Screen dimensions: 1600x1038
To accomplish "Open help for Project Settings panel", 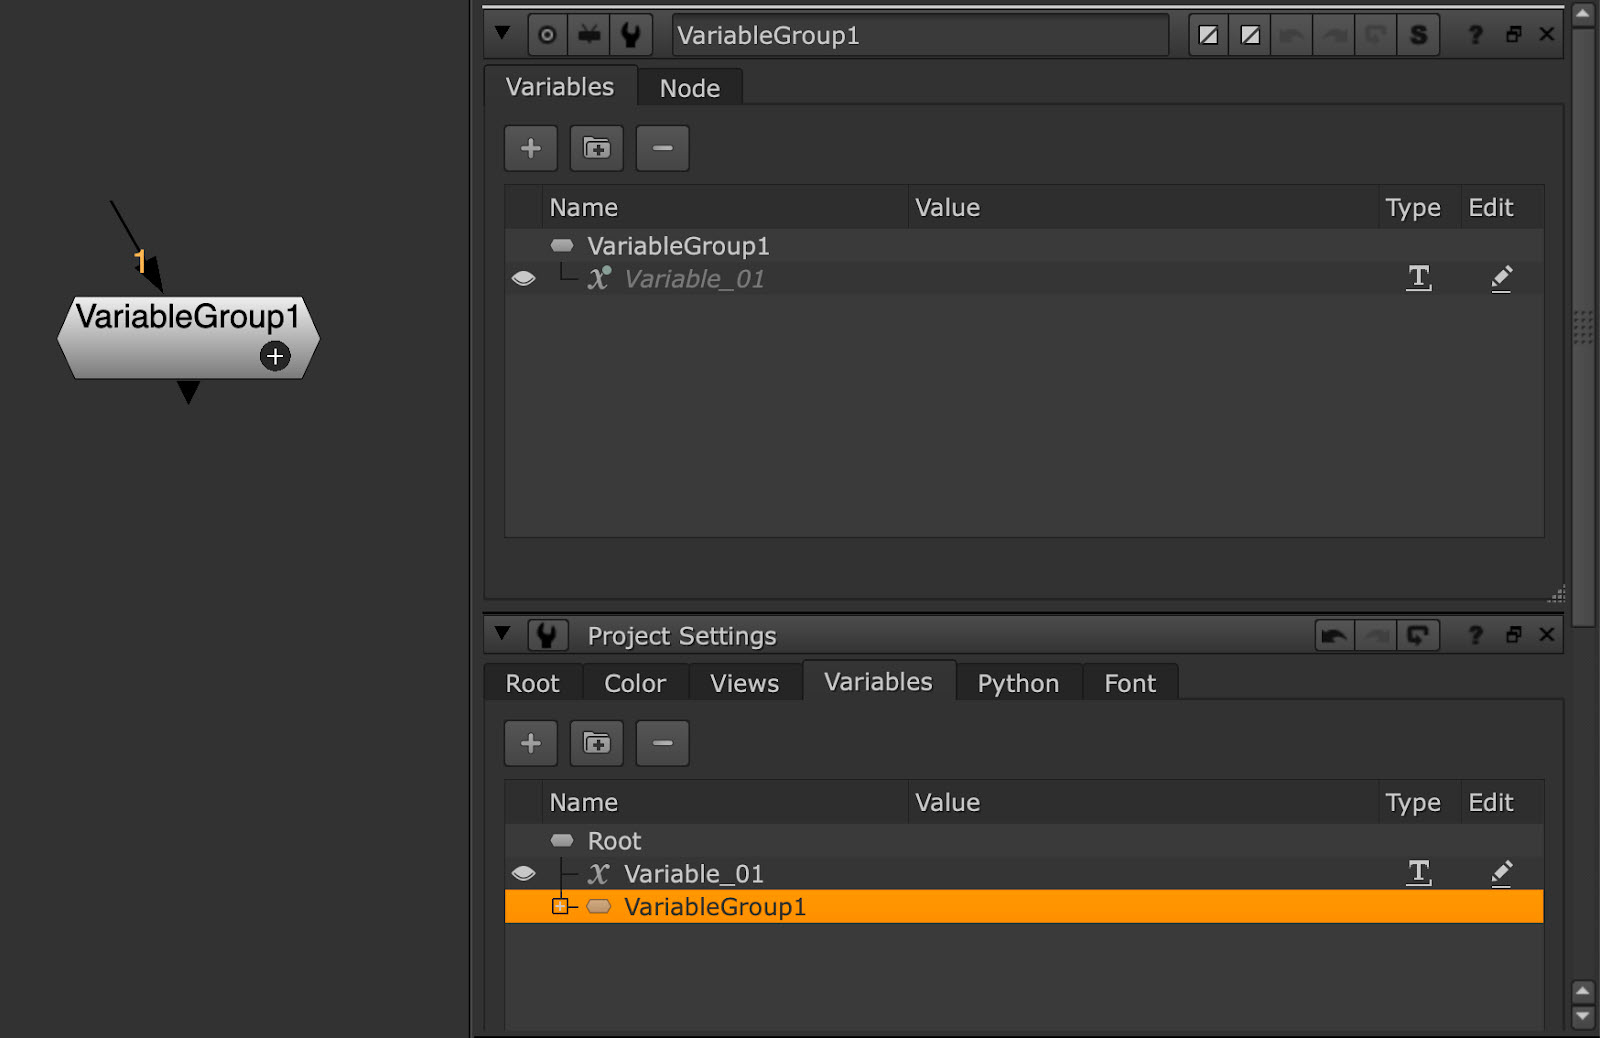I will [1475, 635].
